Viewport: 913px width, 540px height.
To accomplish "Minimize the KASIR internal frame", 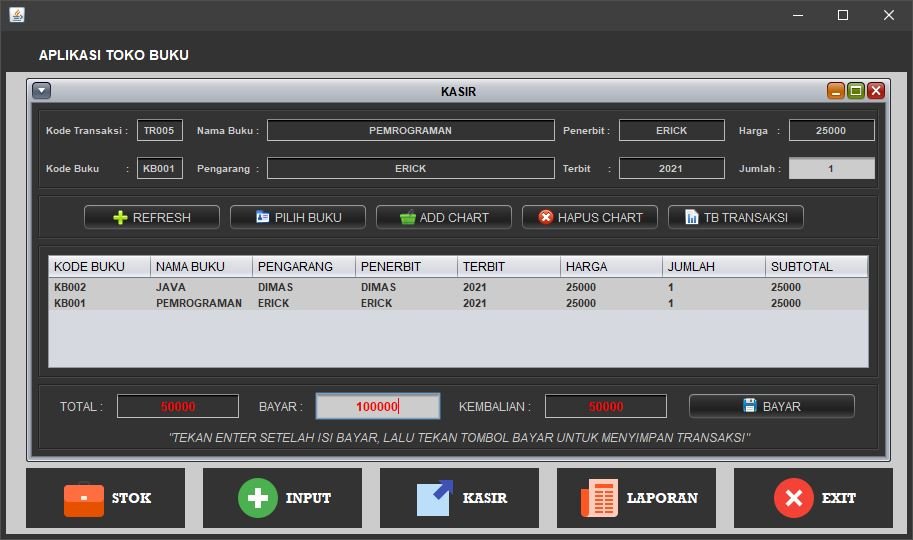I will click(835, 91).
